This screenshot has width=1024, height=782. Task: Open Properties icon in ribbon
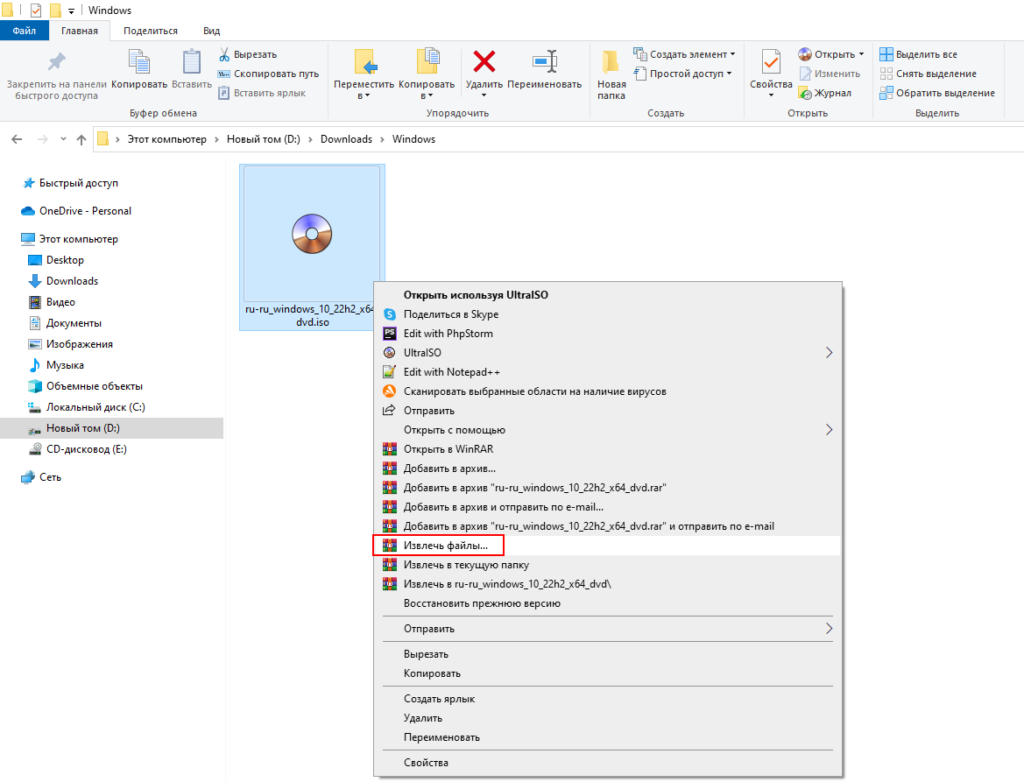click(771, 62)
